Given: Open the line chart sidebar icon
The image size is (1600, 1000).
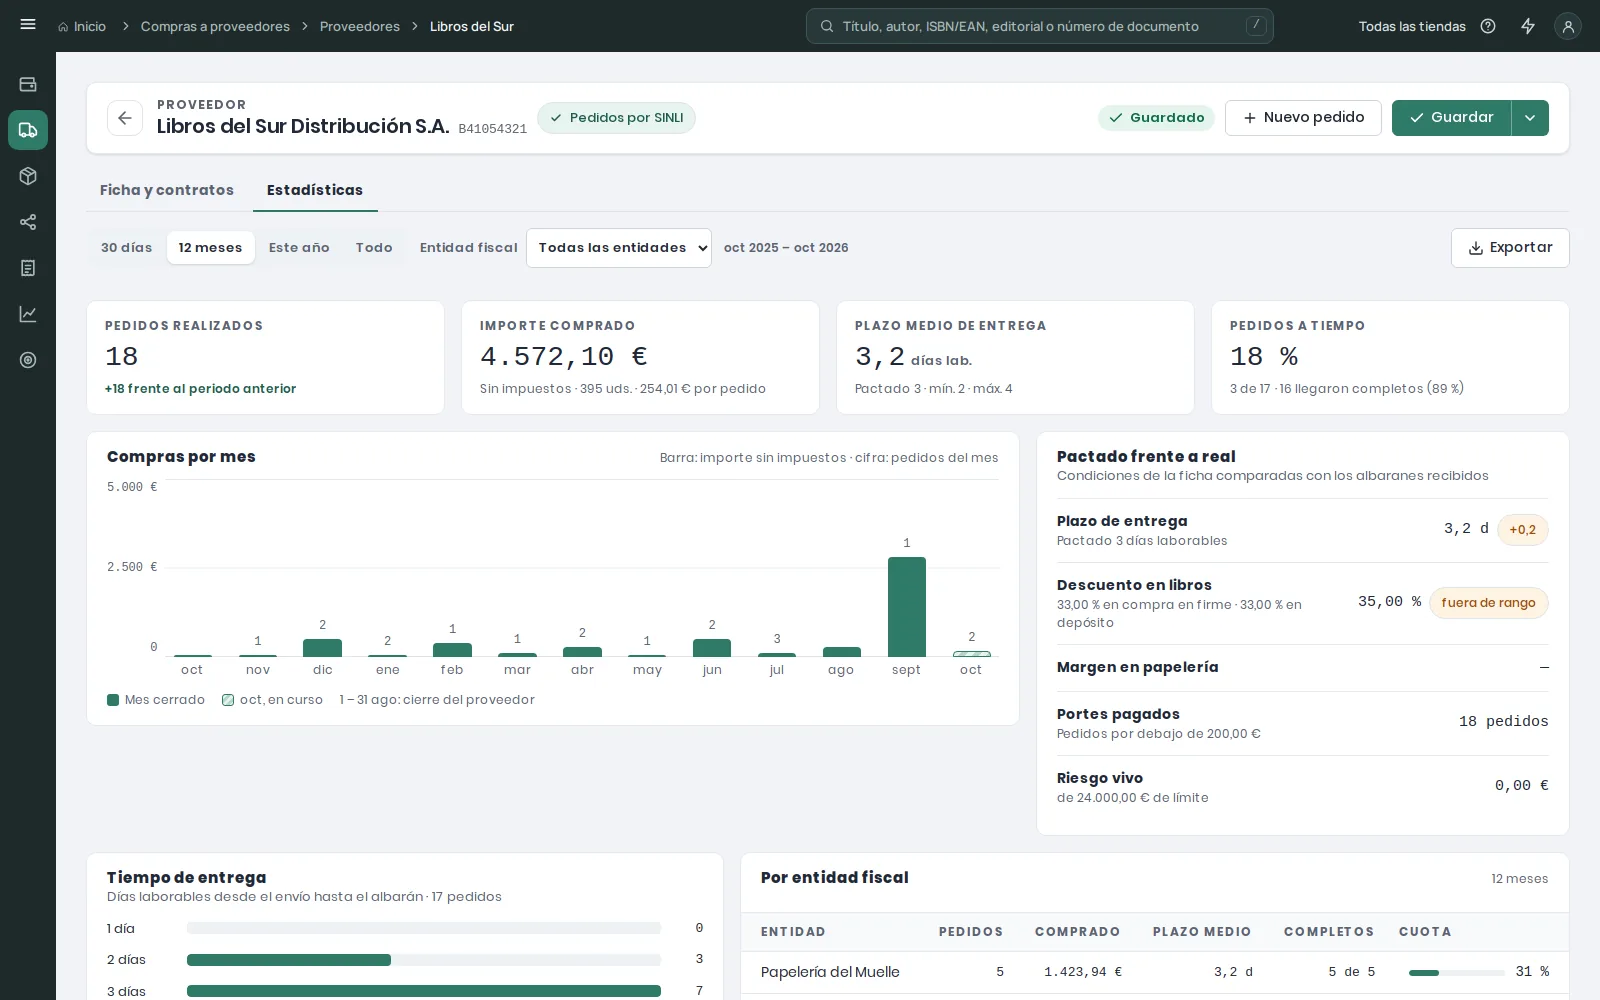Looking at the screenshot, I should coord(28,314).
